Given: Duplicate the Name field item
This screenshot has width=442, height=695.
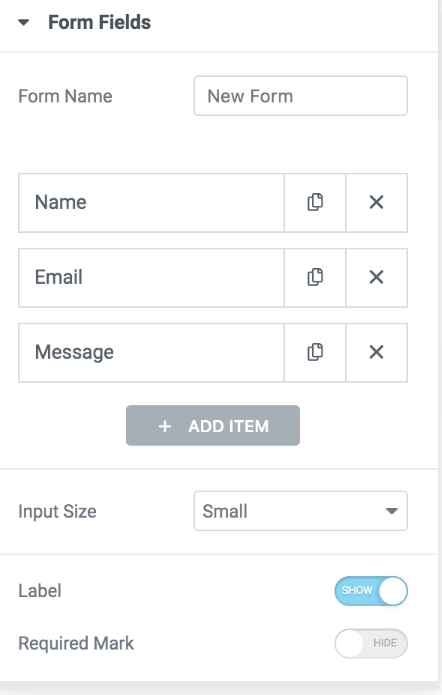Looking at the screenshot, I should click(x=315, y=203).
